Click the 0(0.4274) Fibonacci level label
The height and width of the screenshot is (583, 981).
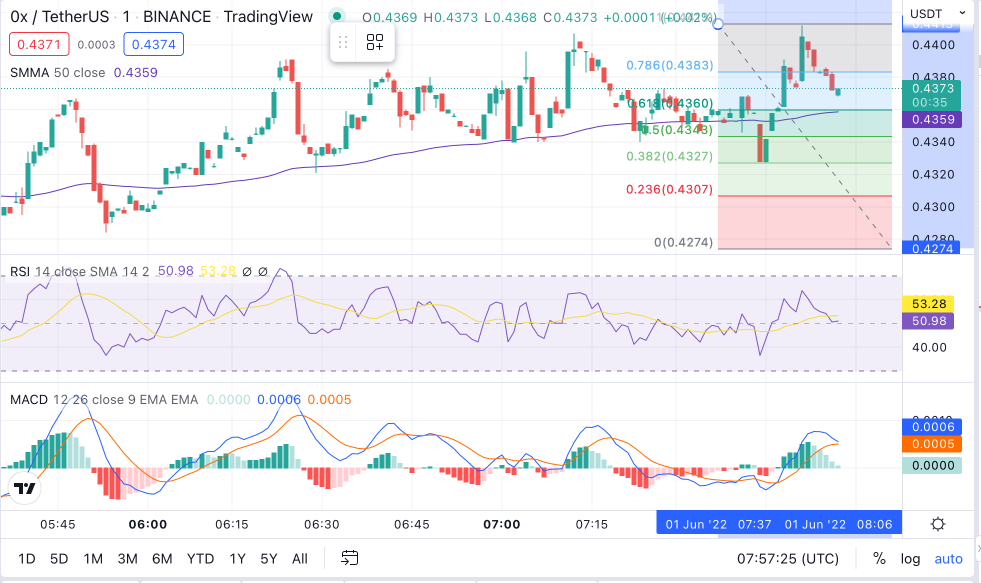click(683, 242)
